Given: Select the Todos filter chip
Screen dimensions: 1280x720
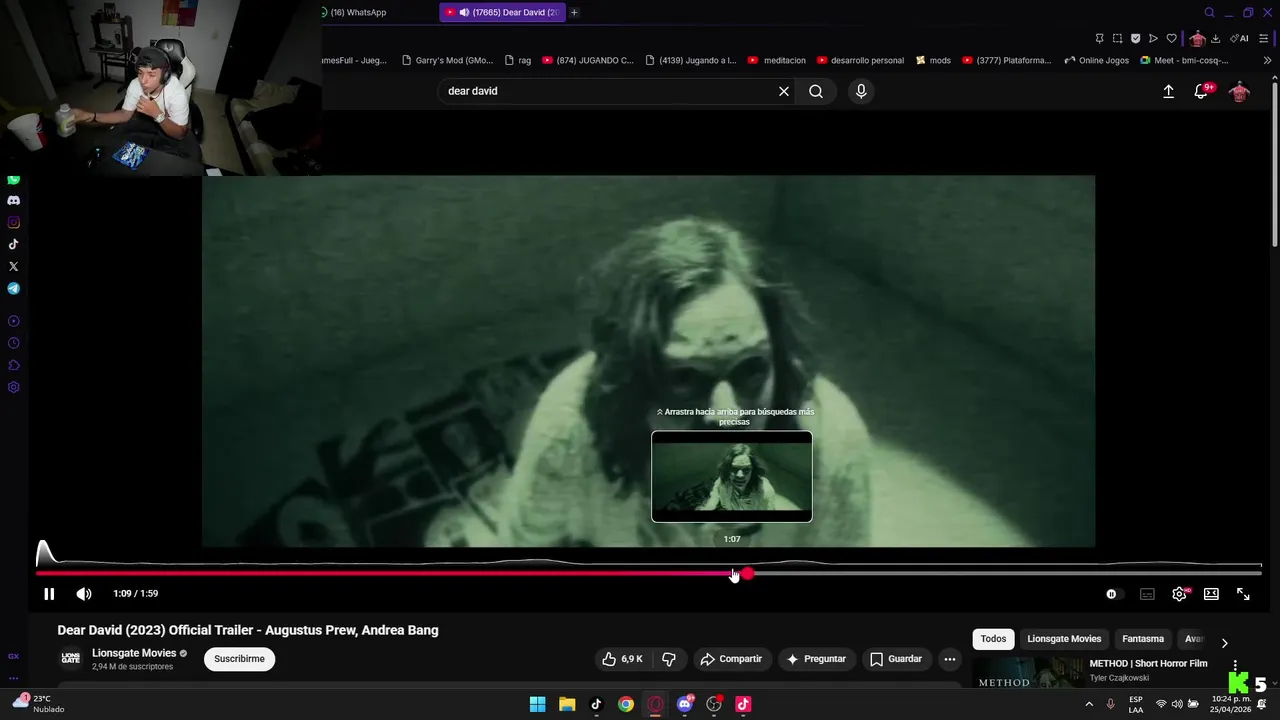Looking at the screenshot, I should pos(993,639).
